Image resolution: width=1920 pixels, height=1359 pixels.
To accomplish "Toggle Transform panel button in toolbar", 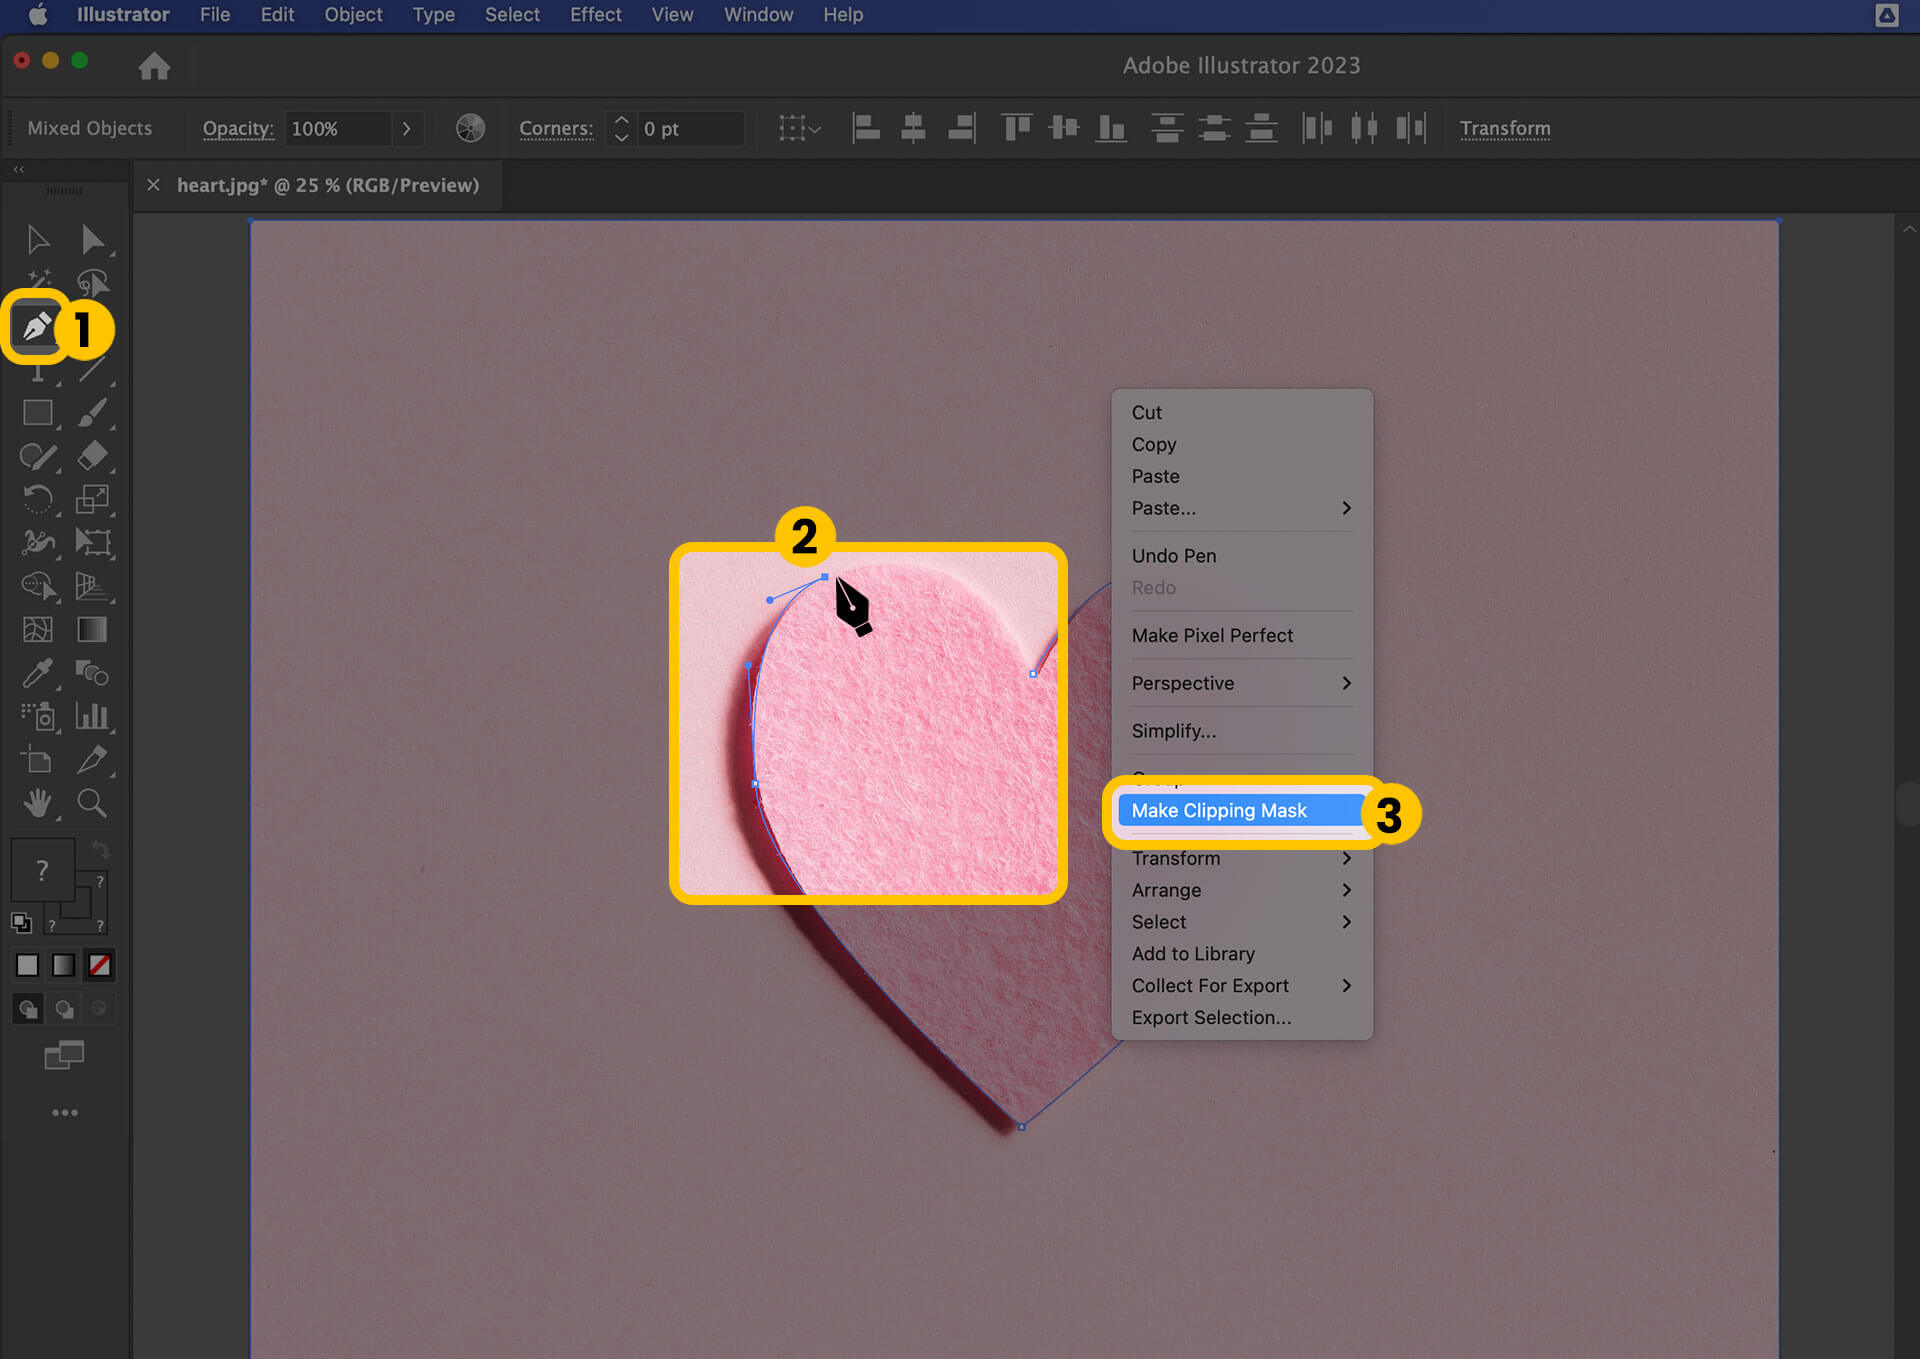I will click(1505, 128).
